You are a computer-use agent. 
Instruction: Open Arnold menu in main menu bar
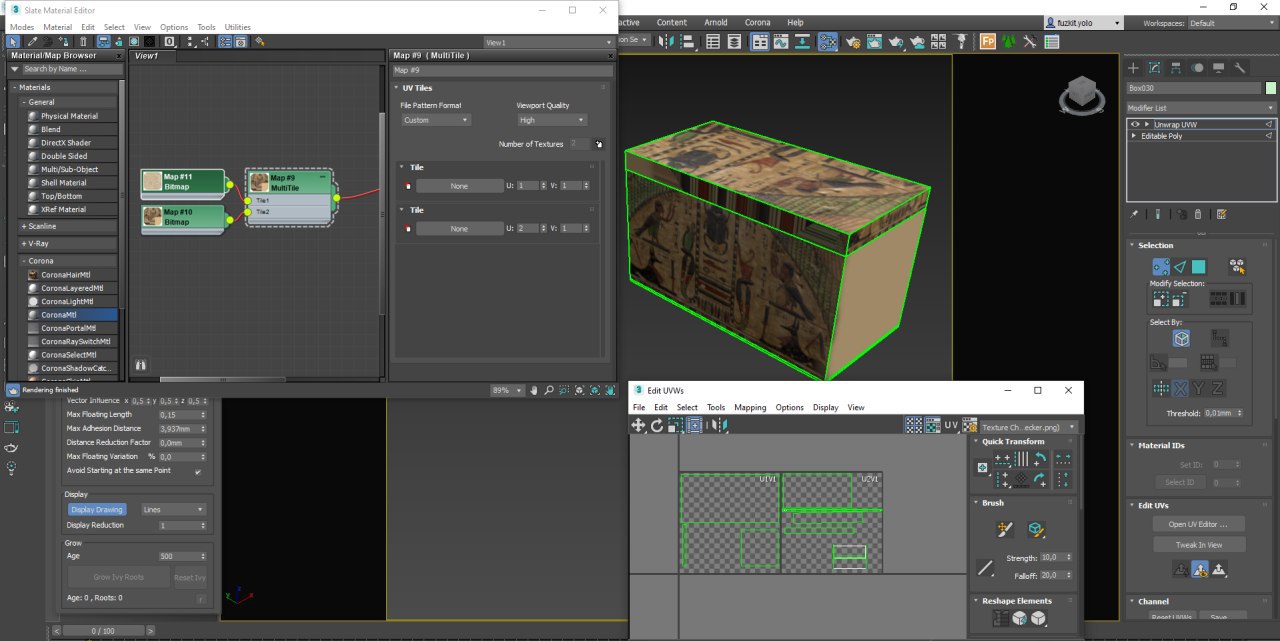pos(716,22)
